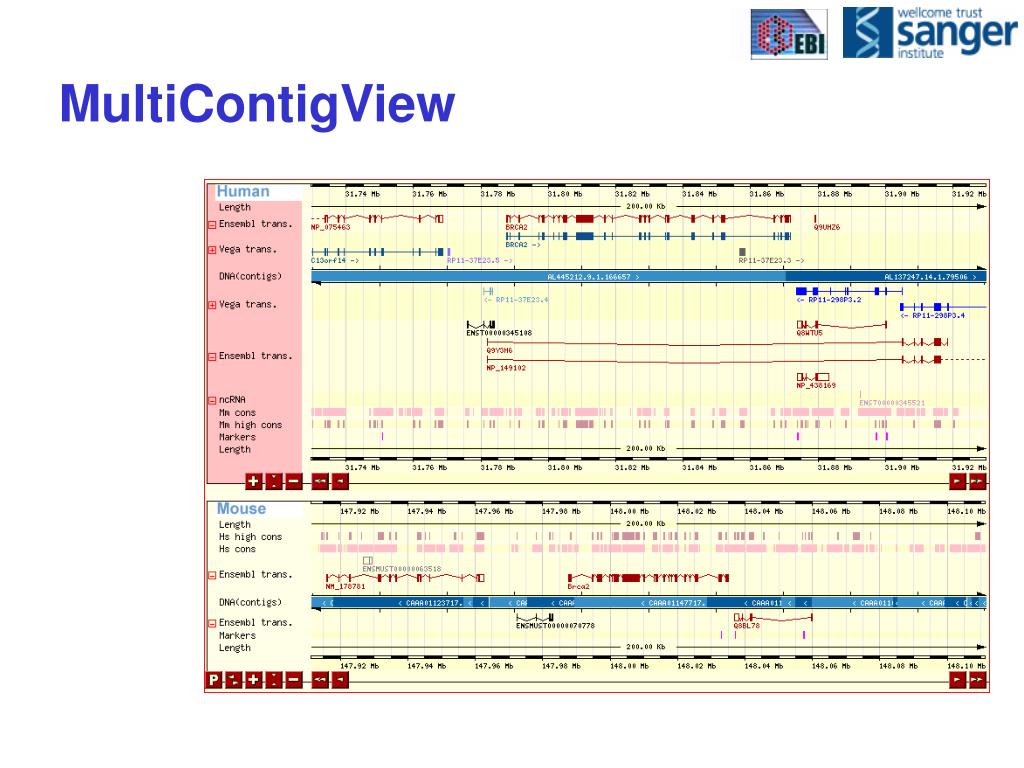Collapse the ncRNA track
The height and width of the screenshot is (768, 1024).
click(212, 400)
